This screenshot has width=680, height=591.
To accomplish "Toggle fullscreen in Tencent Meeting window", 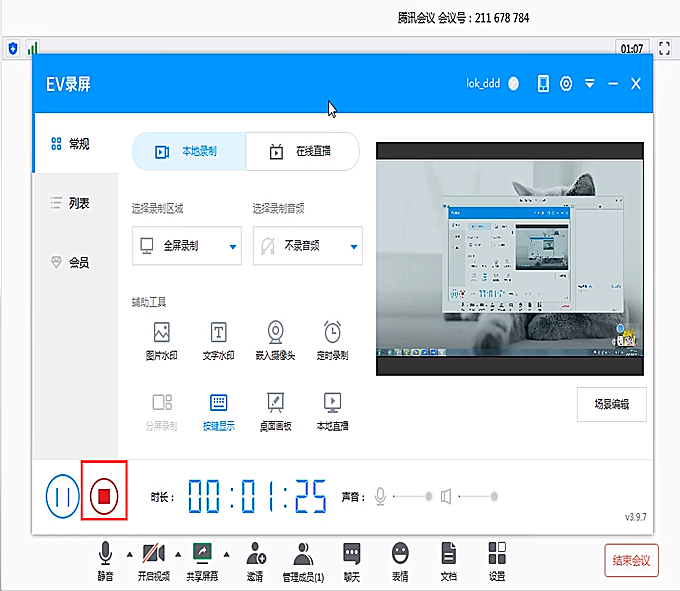I will tap(664, 48).
